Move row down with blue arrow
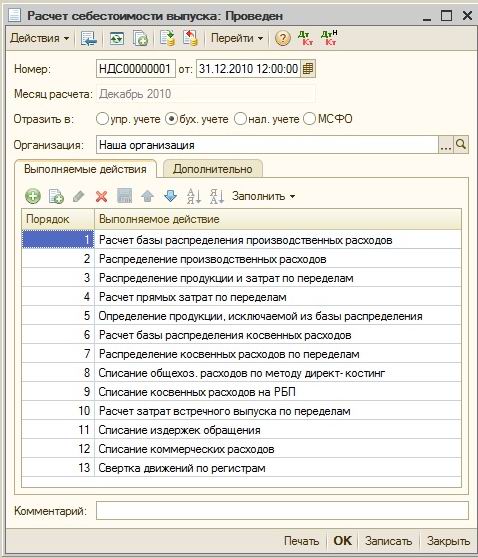478x558 pixels. point(170,196)
